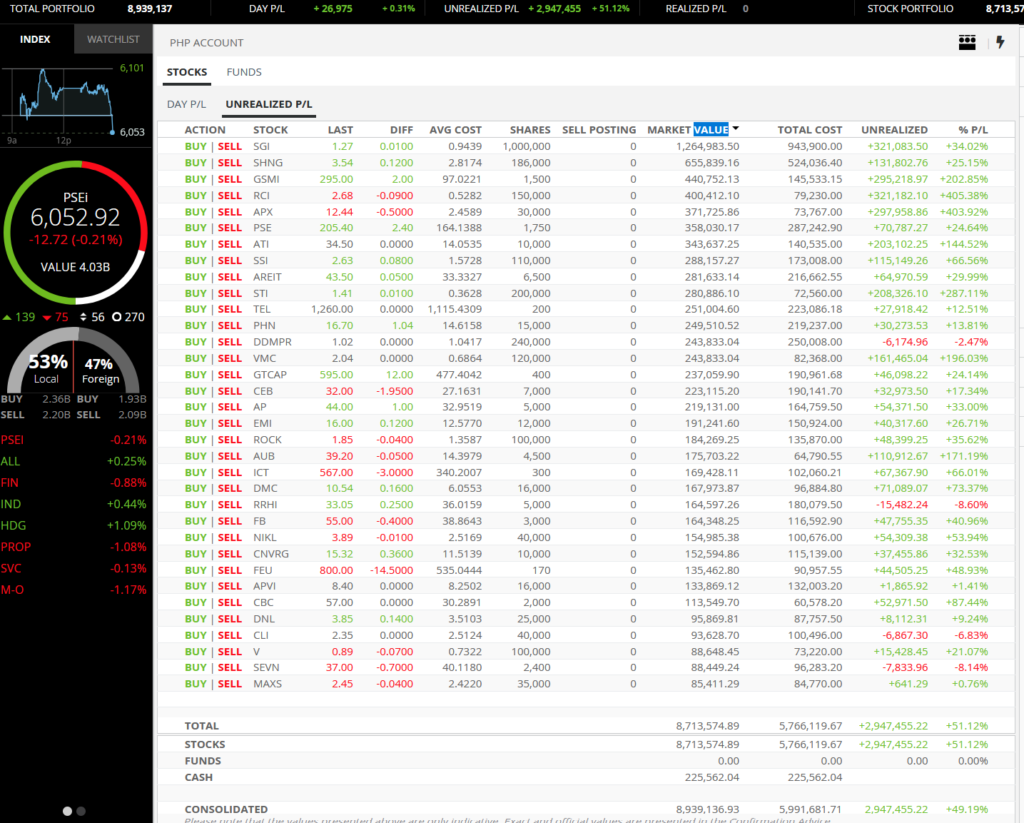
Task: Sort table by Unrealized column header
Action: point(894,130)
